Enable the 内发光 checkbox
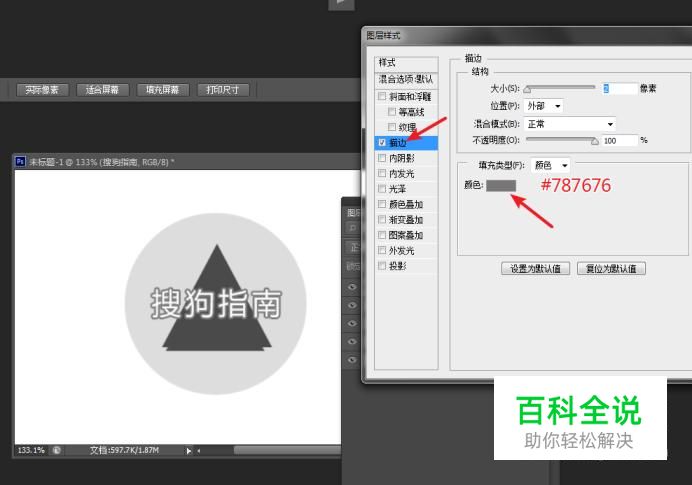Image resolution: width=692 pixels, height=485 pixels. (382, 173)
